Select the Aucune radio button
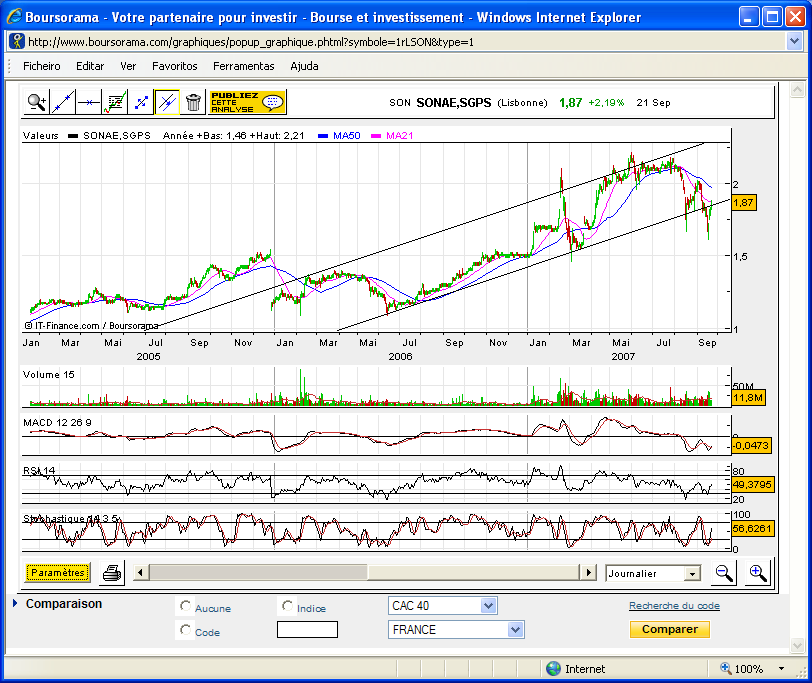This screenshot has height=683, width=812. (185, 606)
